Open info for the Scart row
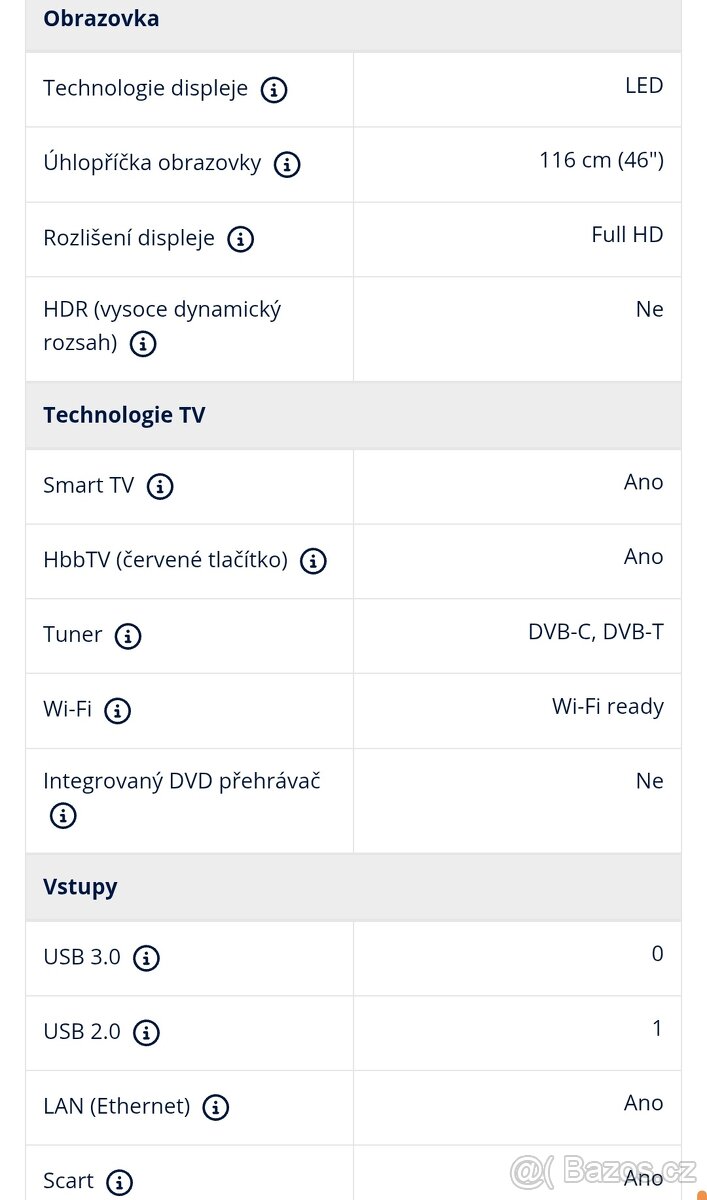707x1200 pixels. (119, 1181)
